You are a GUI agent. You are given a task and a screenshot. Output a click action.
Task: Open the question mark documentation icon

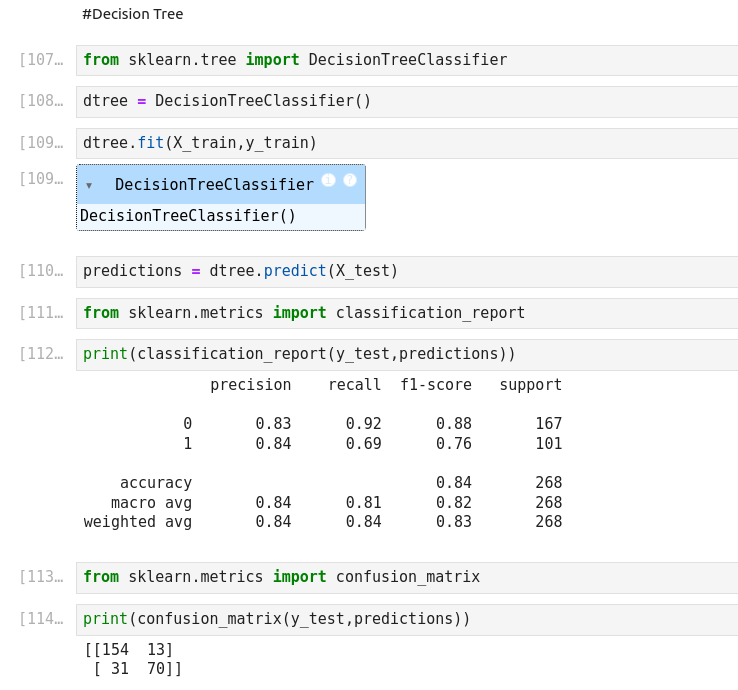[350, 180]
